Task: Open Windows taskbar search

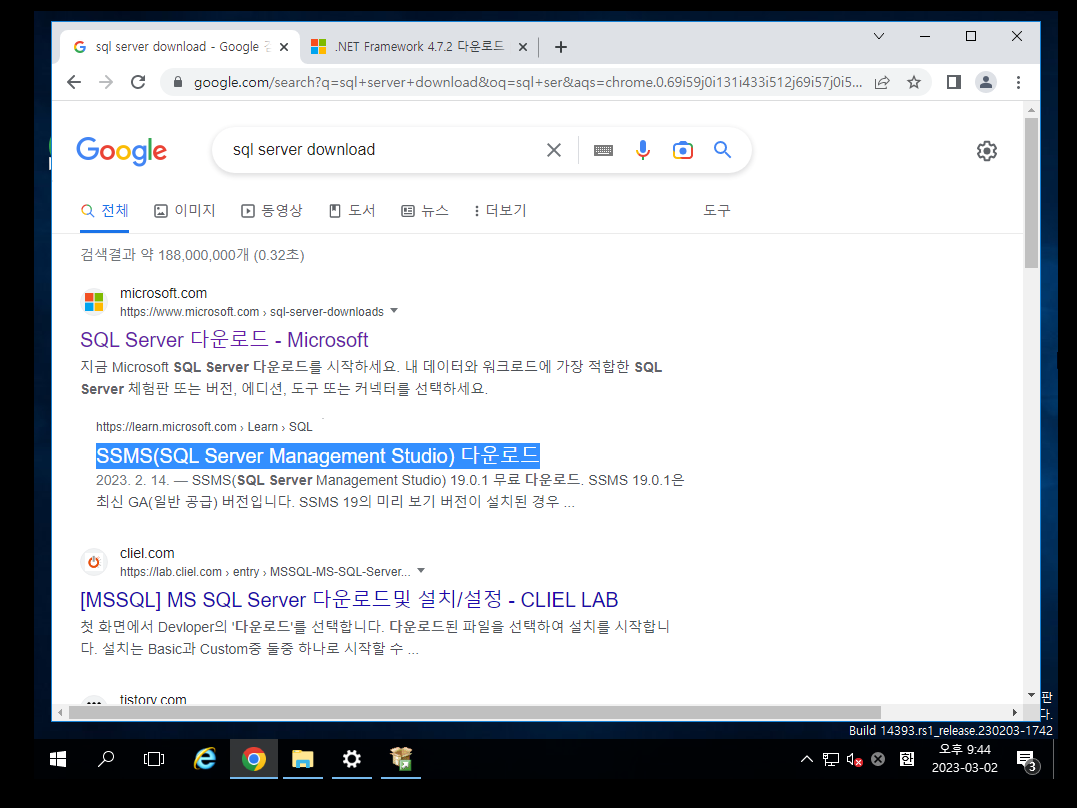Action: pyautogui.click(x=106, y=759)
